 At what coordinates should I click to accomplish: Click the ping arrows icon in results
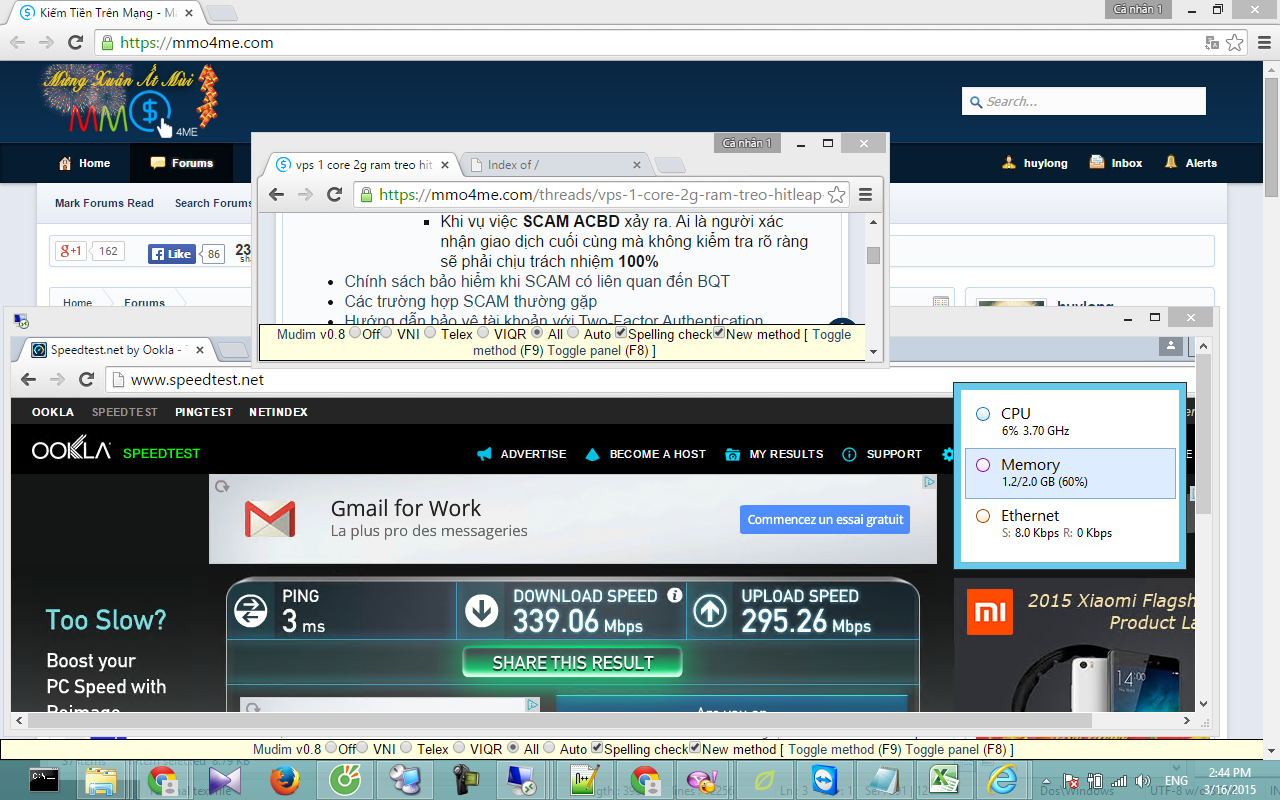pos(250,610)
